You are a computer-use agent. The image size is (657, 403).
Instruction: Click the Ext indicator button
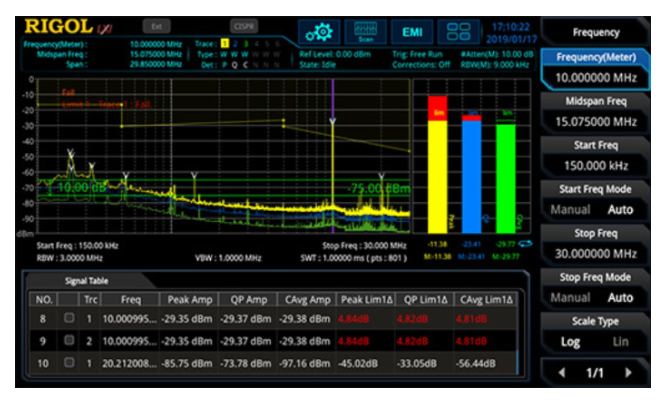[156, 26]
